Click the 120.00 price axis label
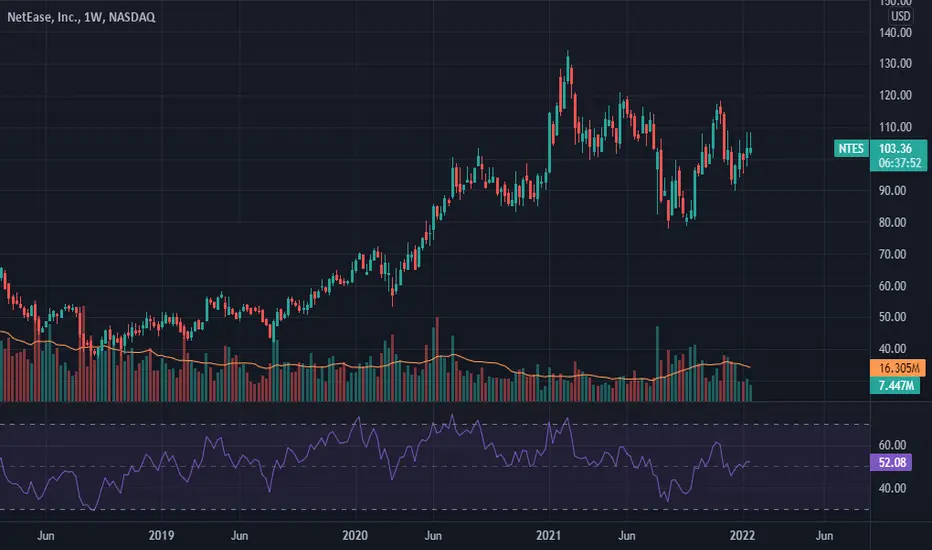 pos(895,95)
